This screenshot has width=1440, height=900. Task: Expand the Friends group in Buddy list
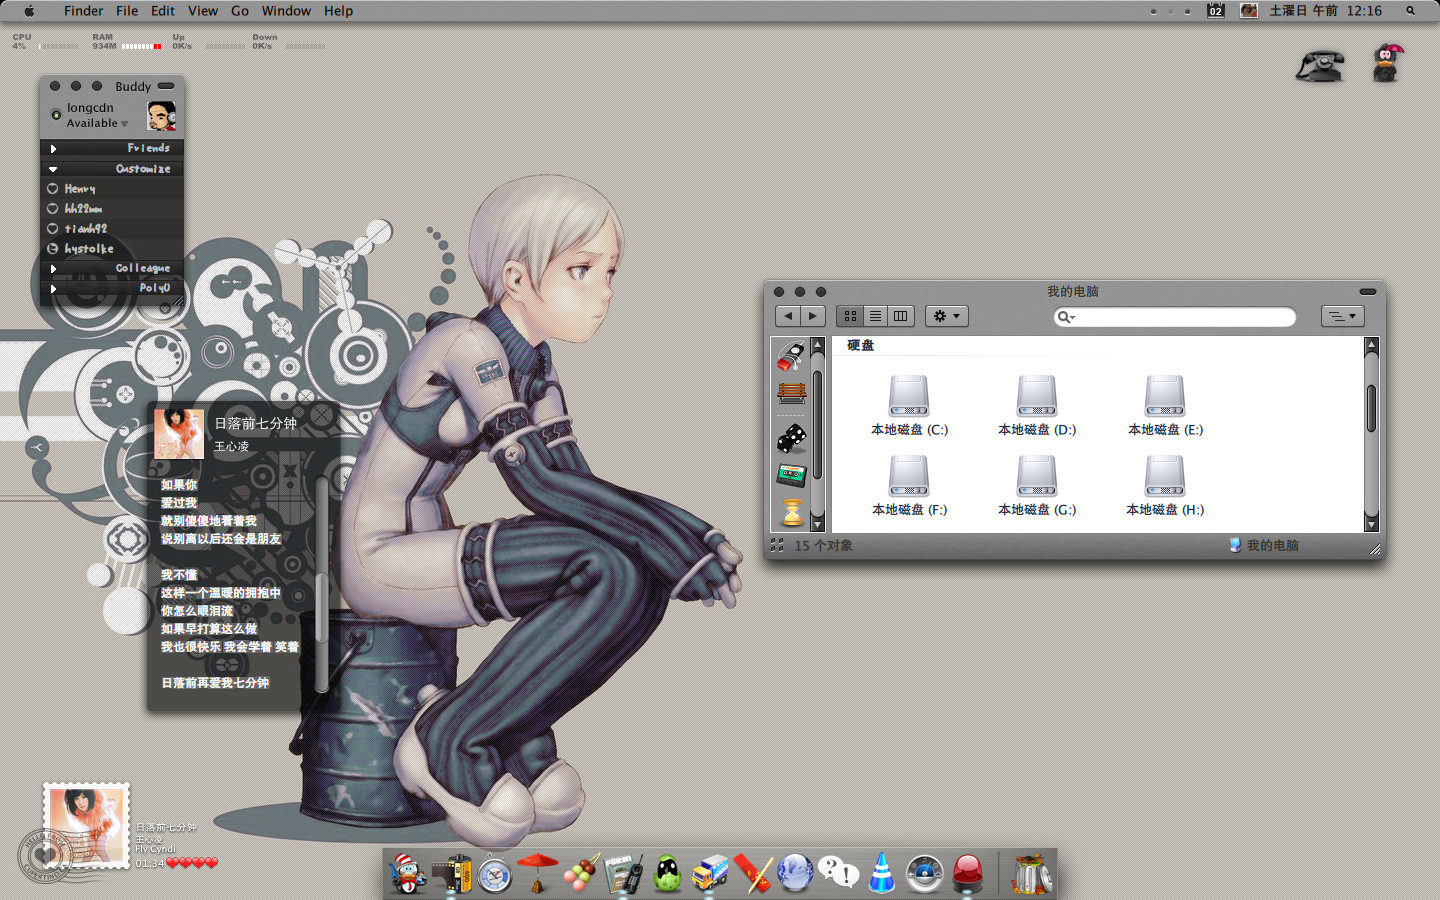(x=53, y=149)
